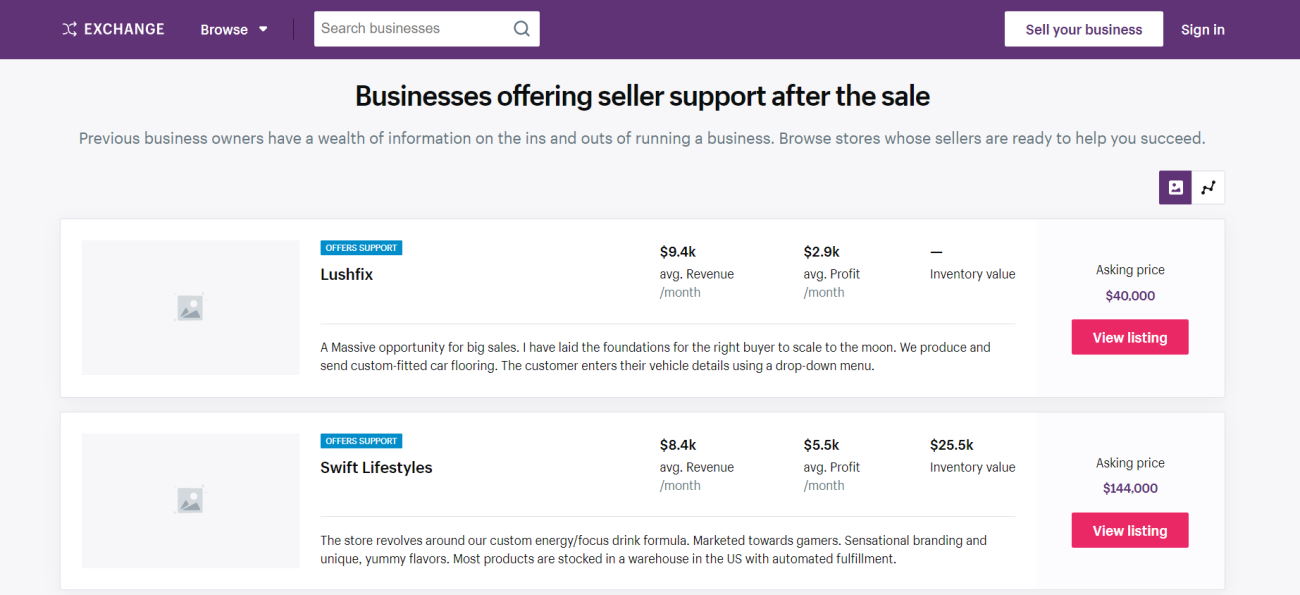Click the Exchange shuffle logo icon
The height and width of the screenshot is (595, 1300).
pos(69,29)
